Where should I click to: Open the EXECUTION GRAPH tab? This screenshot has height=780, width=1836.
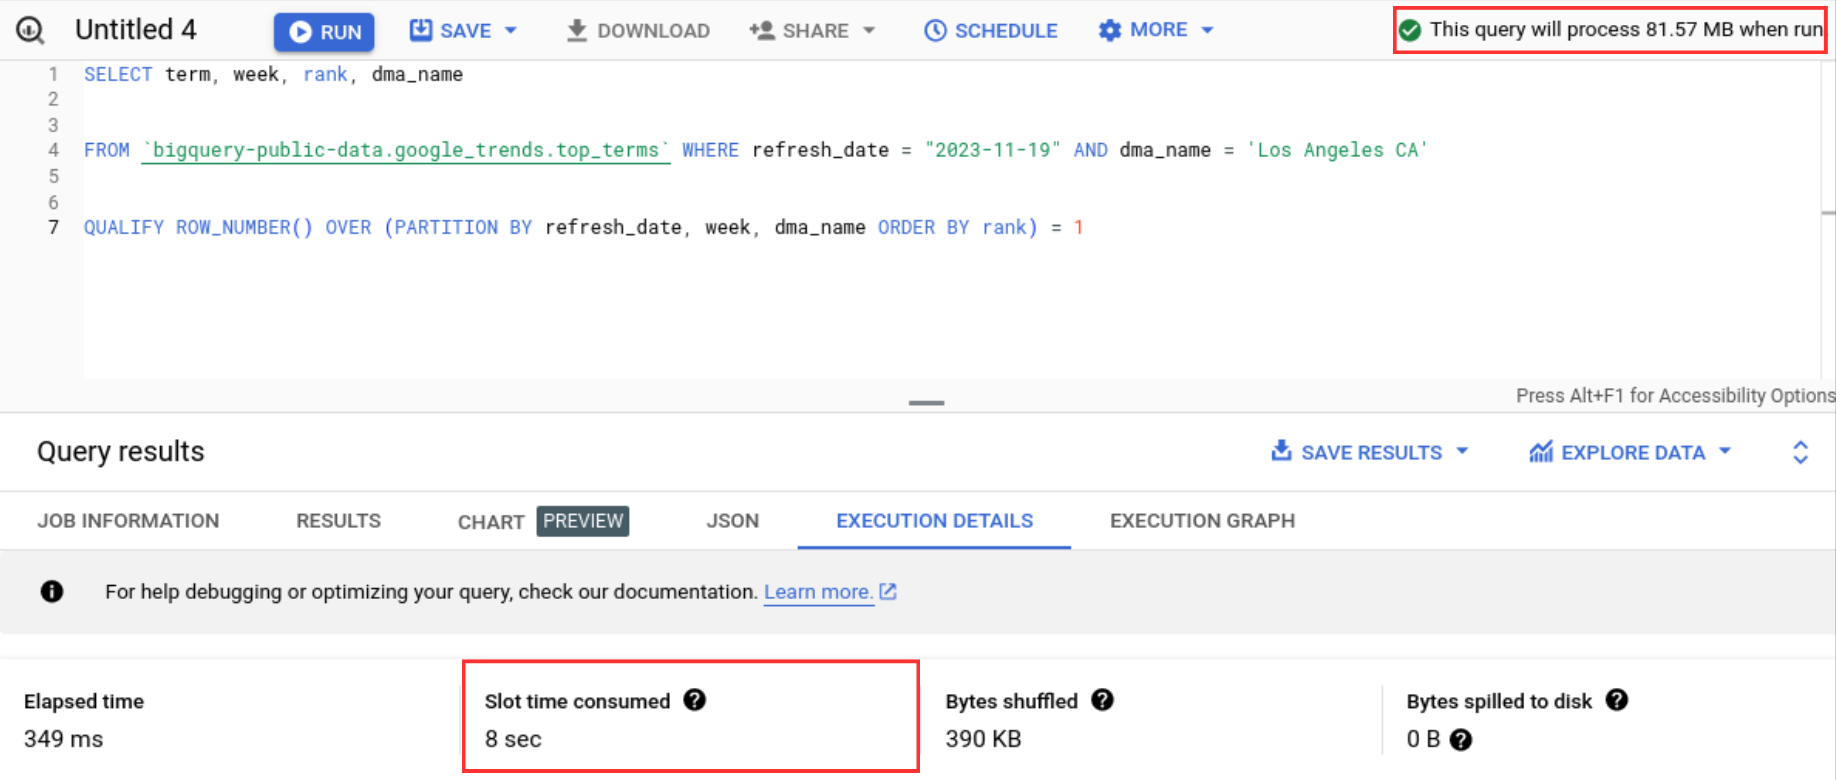(x=1202, y=521)
